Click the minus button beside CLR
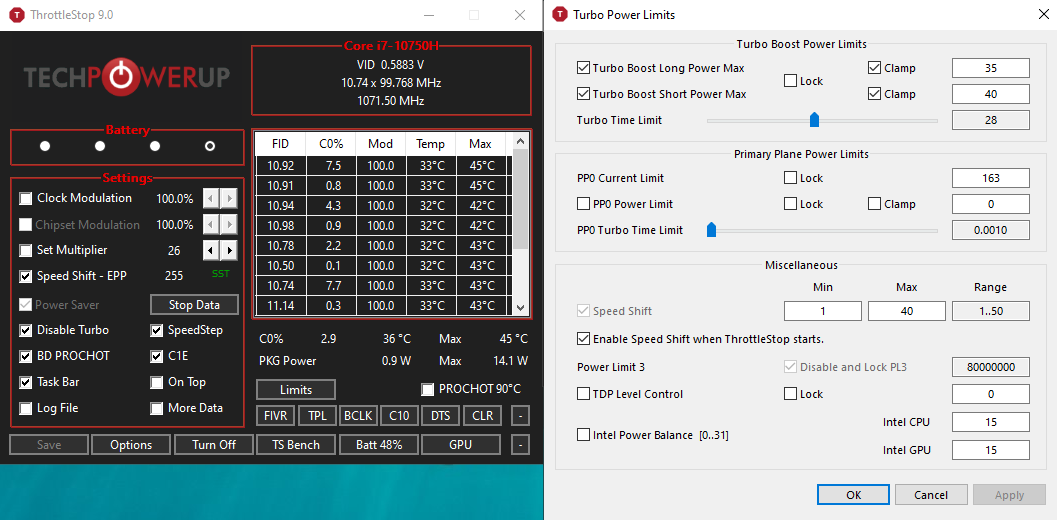The width and height of the screenshot is (1057, 520). pyautogui.click(x=520, y=416)
